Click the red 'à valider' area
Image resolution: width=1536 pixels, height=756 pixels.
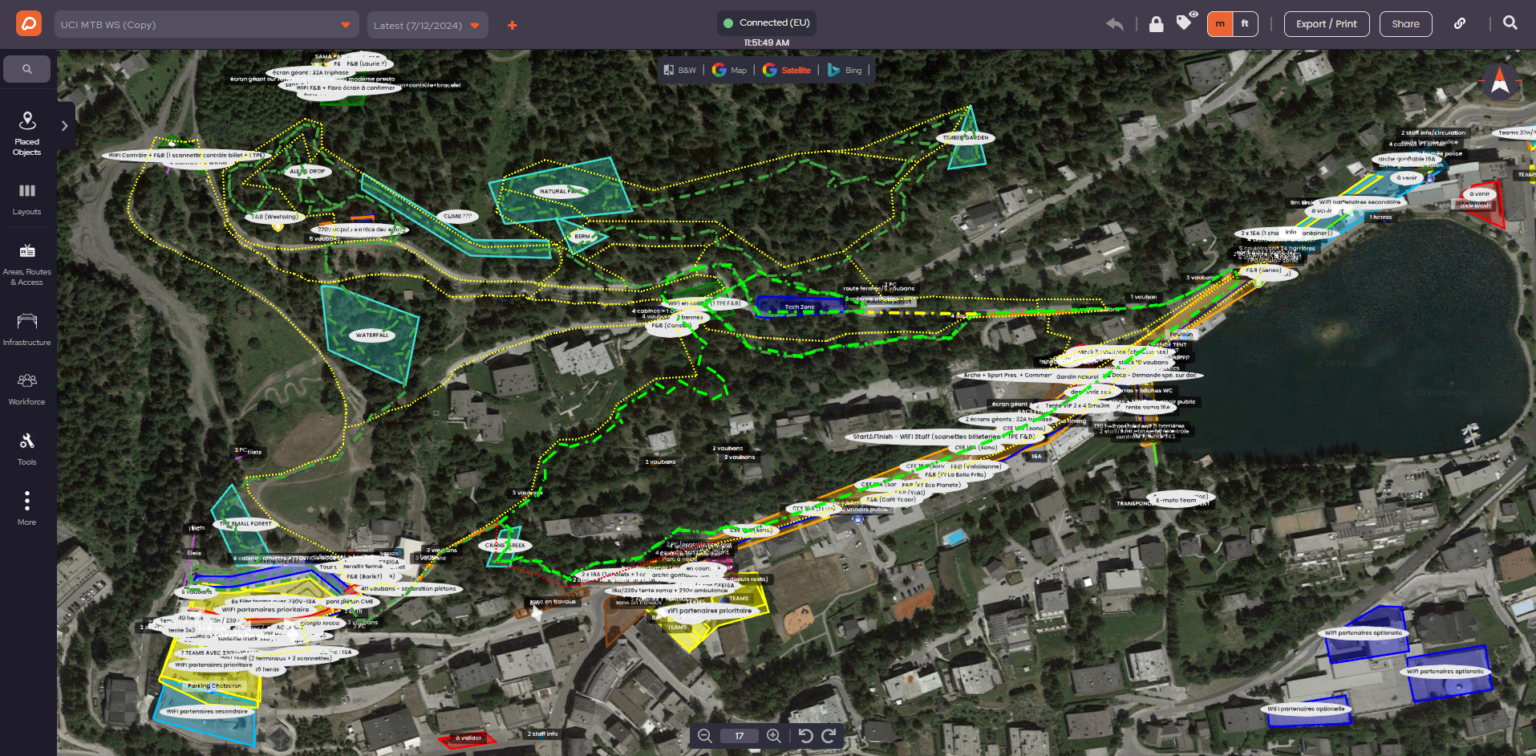(x=469, y=738)
